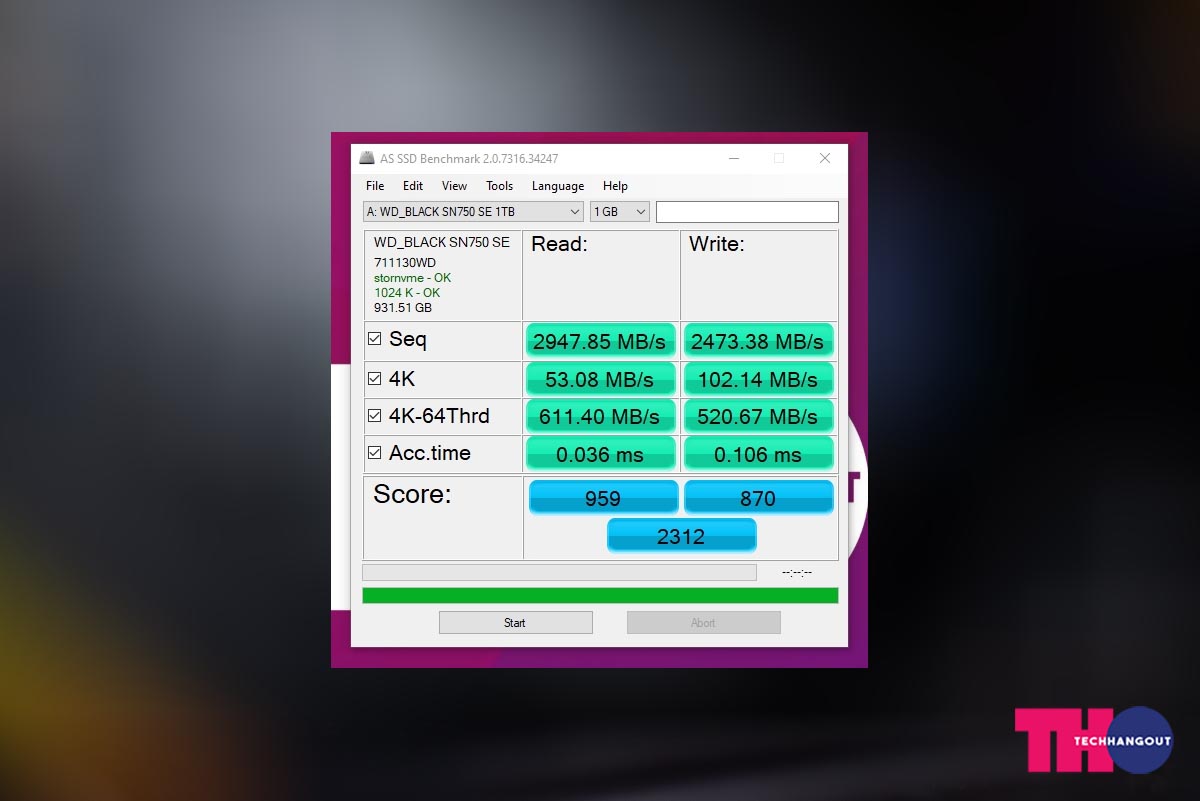Toggle the 4K-64Thrd test checkbox

[x=374, y=415]
